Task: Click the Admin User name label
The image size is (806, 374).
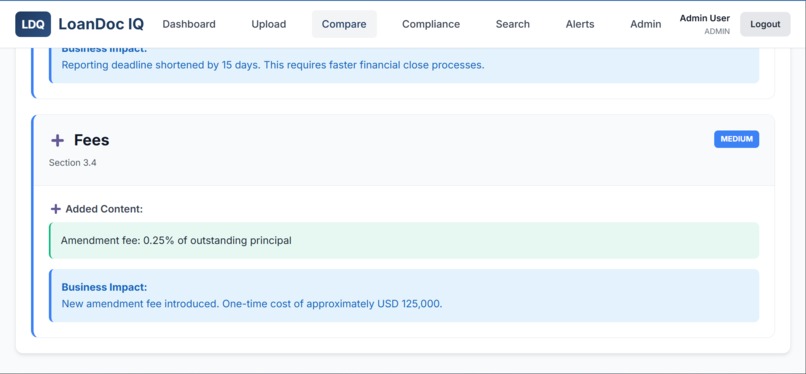Action: click(x=704, y=18)
